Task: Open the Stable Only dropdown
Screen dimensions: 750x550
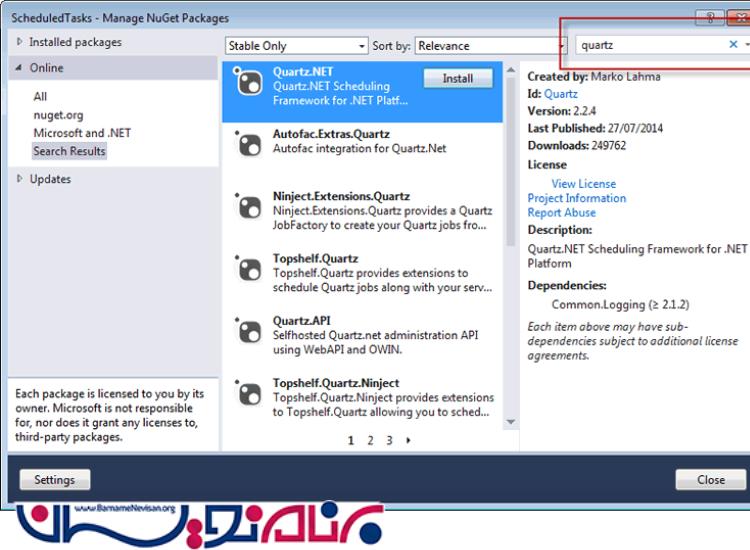Action: 296,46
